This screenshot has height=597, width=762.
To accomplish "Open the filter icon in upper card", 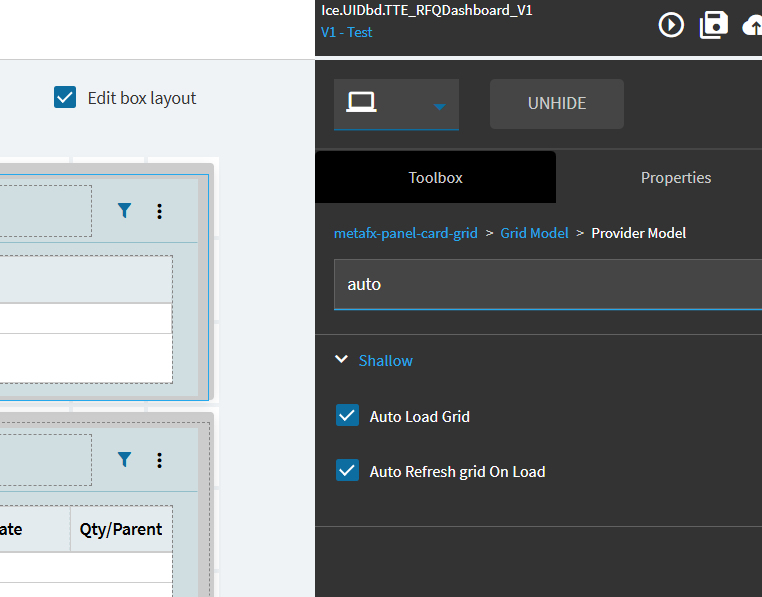I will pos(124,211).
